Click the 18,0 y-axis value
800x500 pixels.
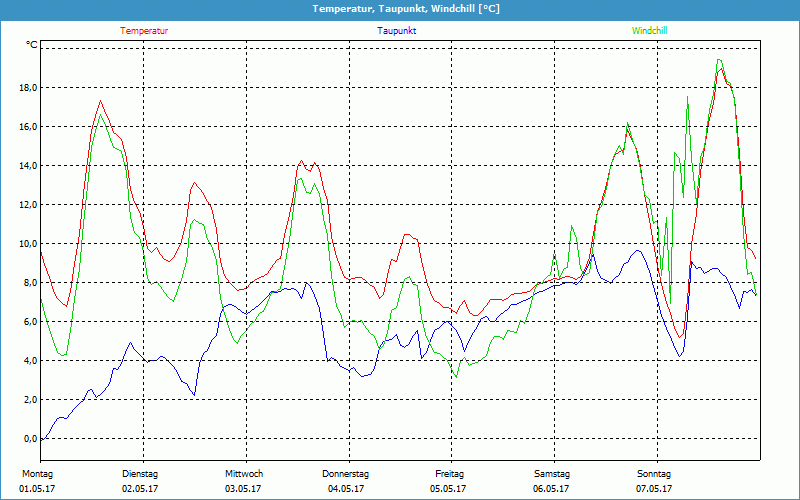29,88
